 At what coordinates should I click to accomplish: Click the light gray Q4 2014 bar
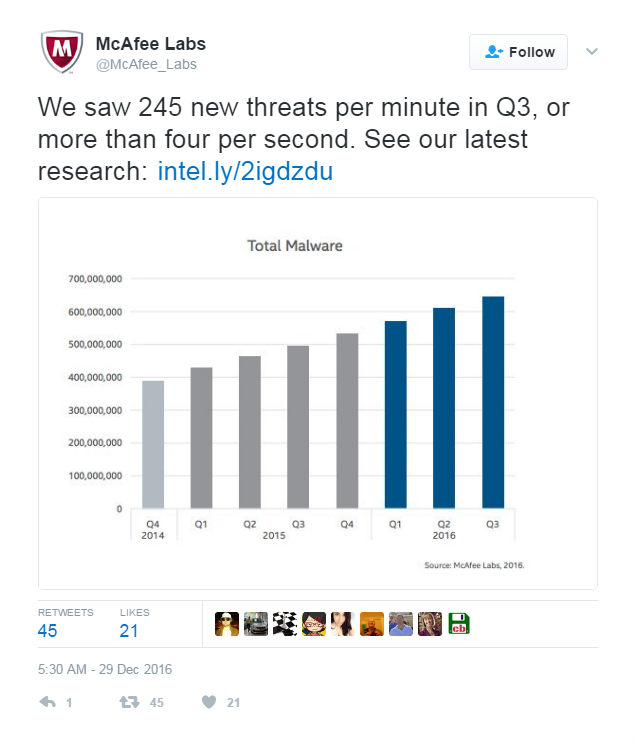coord(153,444)
